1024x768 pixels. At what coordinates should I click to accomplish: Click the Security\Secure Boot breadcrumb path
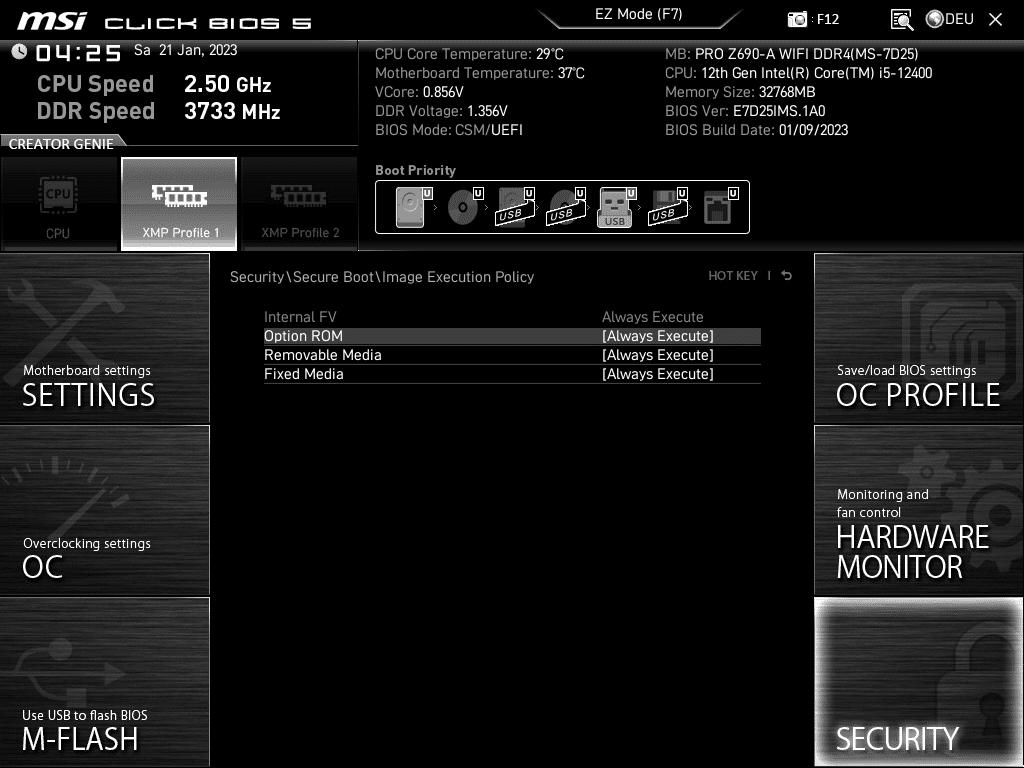tap(382, 277)
